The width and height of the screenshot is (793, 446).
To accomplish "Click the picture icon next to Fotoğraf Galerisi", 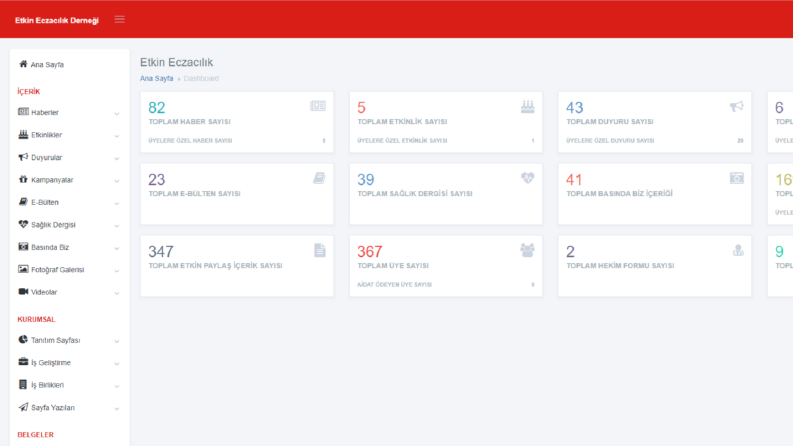I will pyautogui.click(x=23, y=269).
